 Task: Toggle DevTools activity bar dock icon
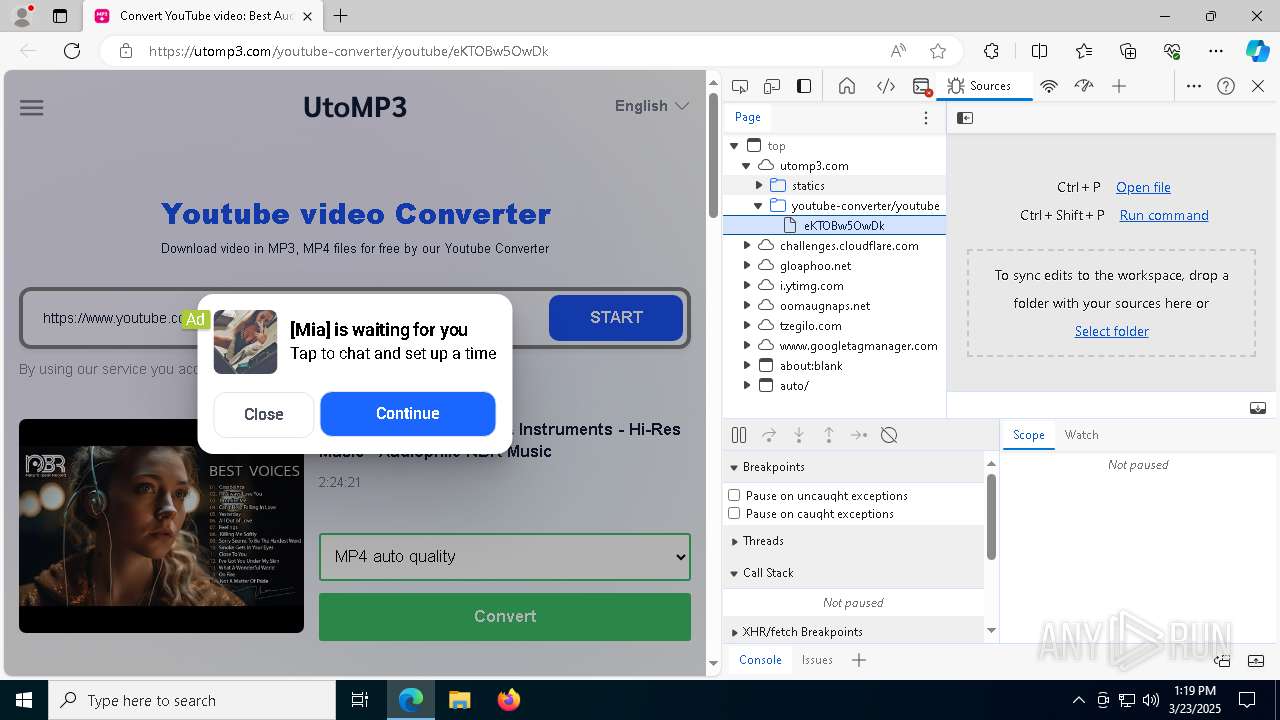(x=804, y=86)
